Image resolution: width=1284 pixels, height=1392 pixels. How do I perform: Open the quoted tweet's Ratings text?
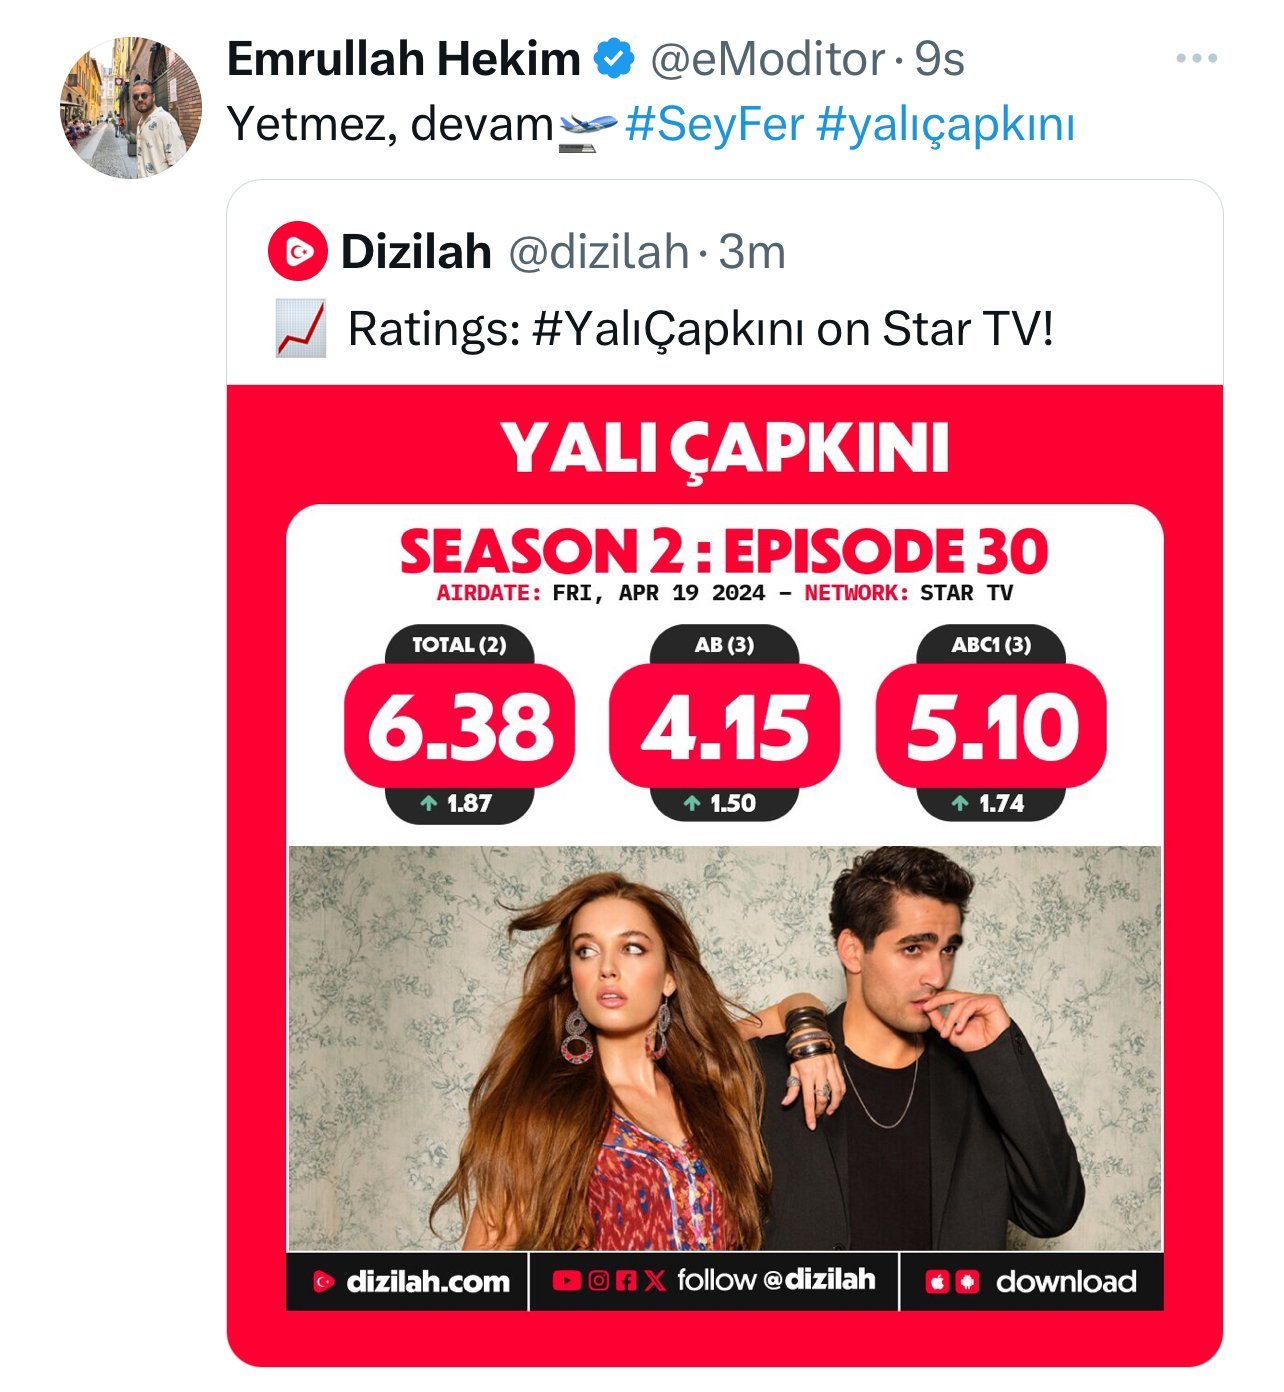tap(700, 329)
